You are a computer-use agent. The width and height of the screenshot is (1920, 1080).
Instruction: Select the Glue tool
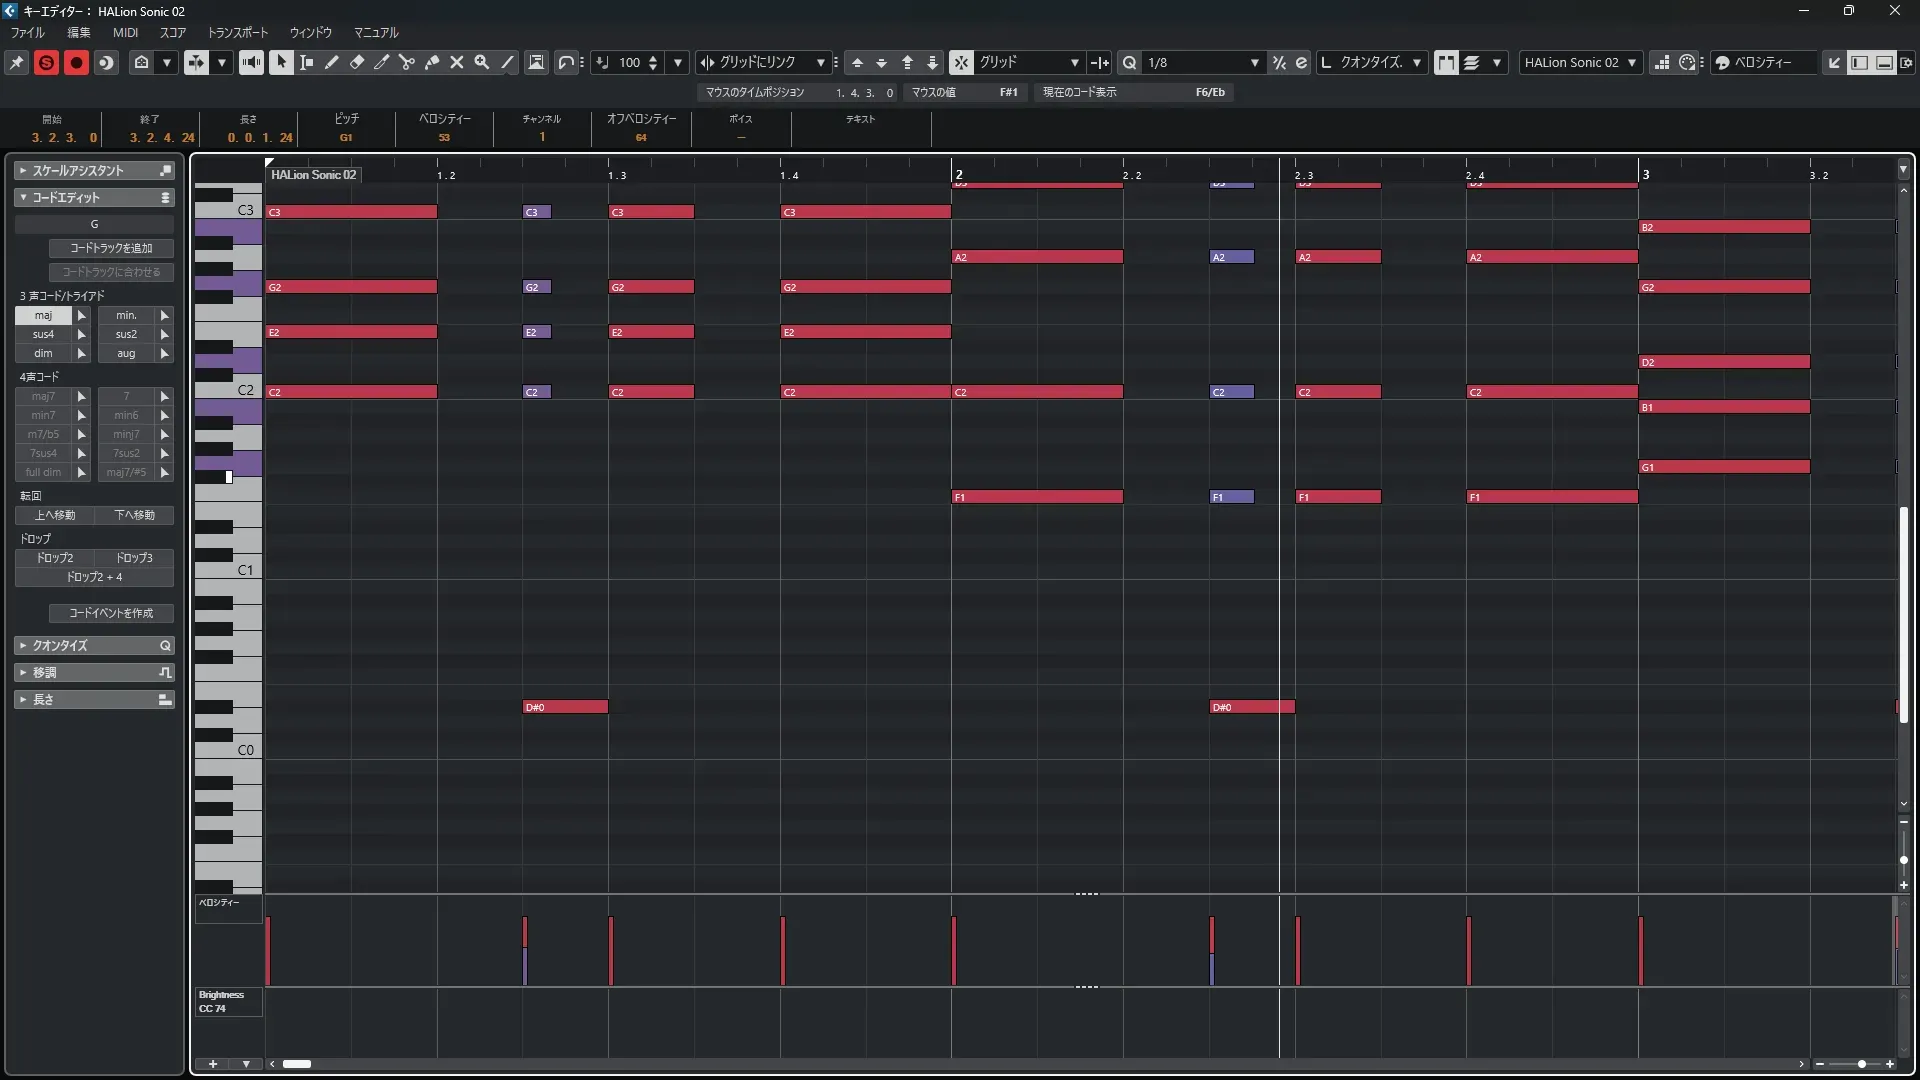[x=432, y=62]
